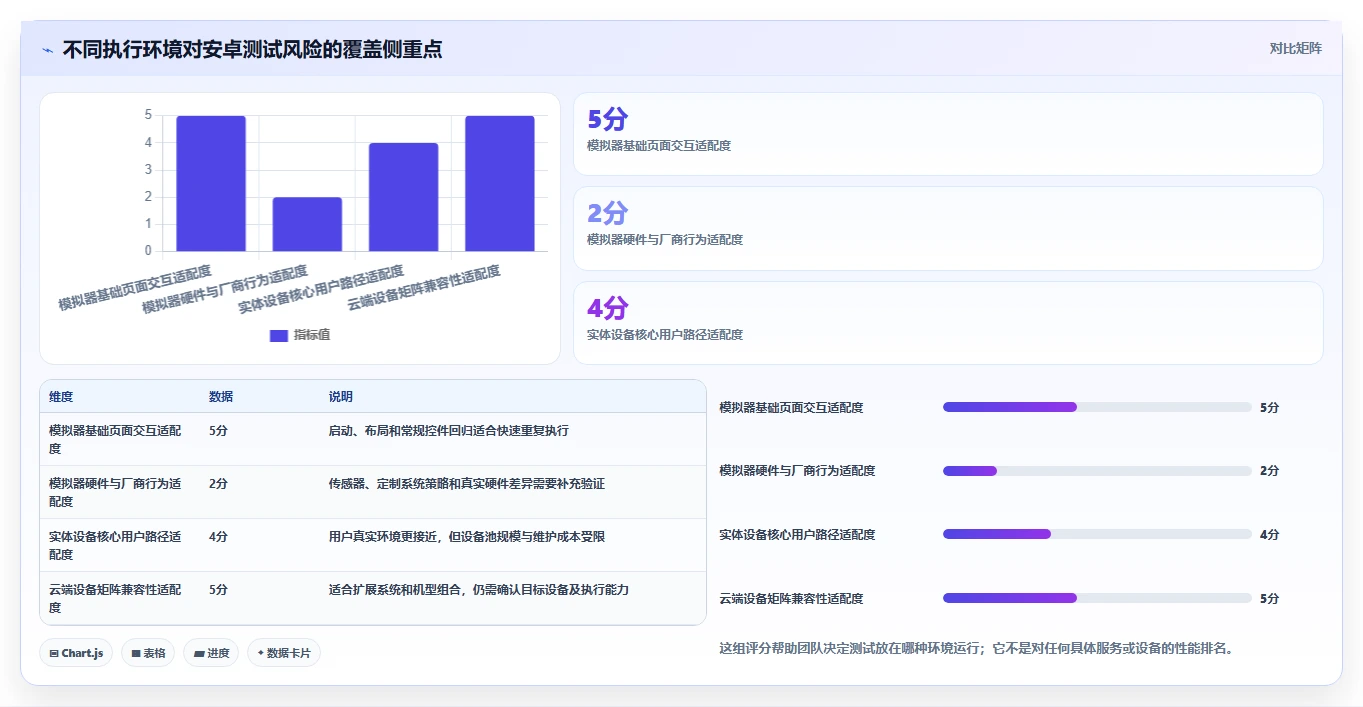Select the 数据卡片 tag chip
1363x707 pixels.
click(284, 653)
